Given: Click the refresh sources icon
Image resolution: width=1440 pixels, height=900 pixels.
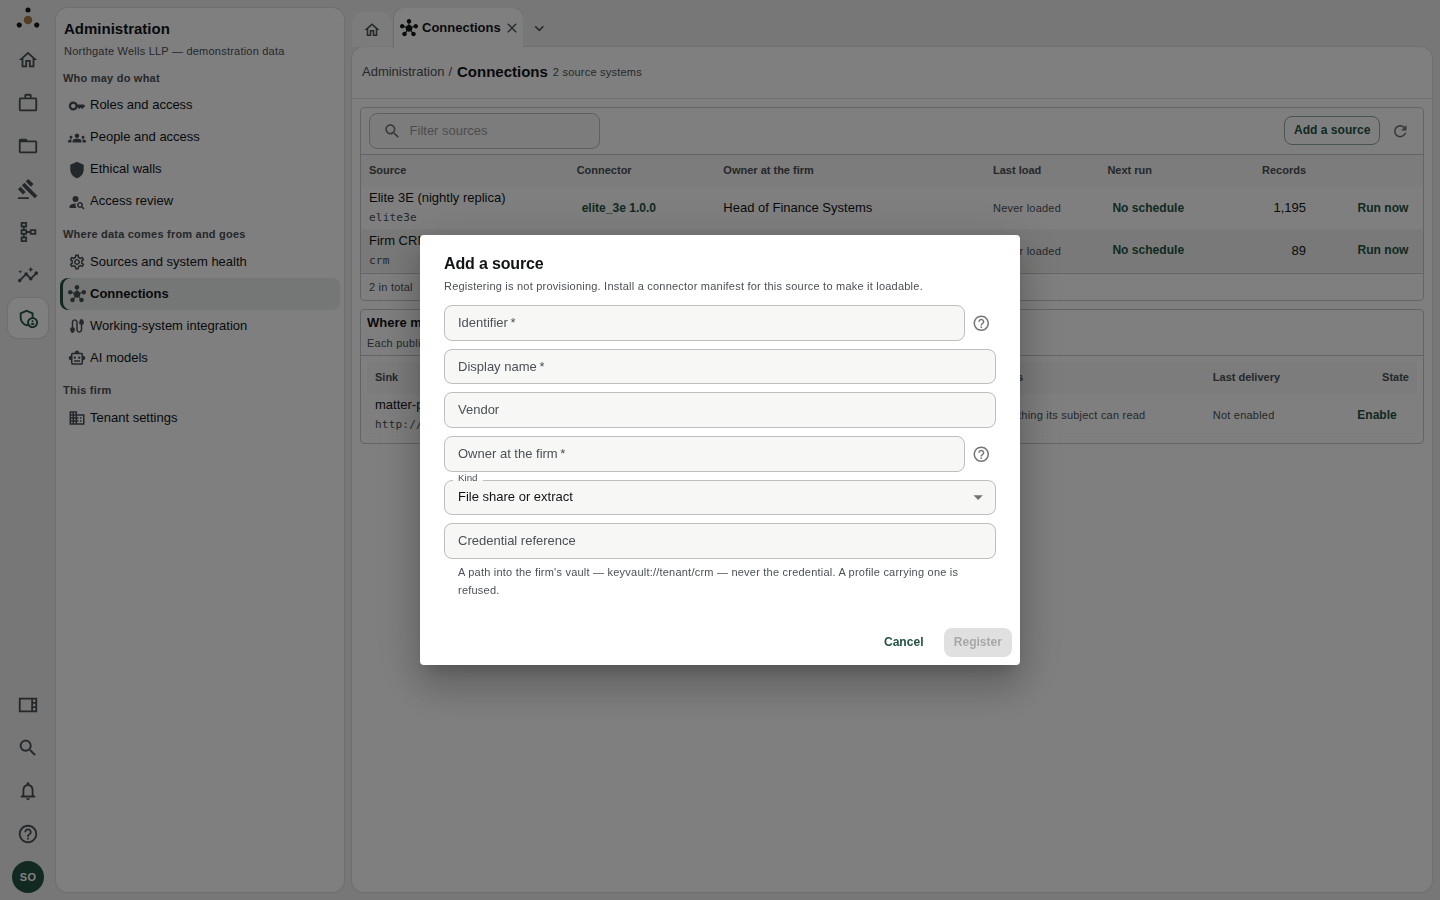Looking at the screenshot, I should pyautogui.click(x=1400, y=131).
